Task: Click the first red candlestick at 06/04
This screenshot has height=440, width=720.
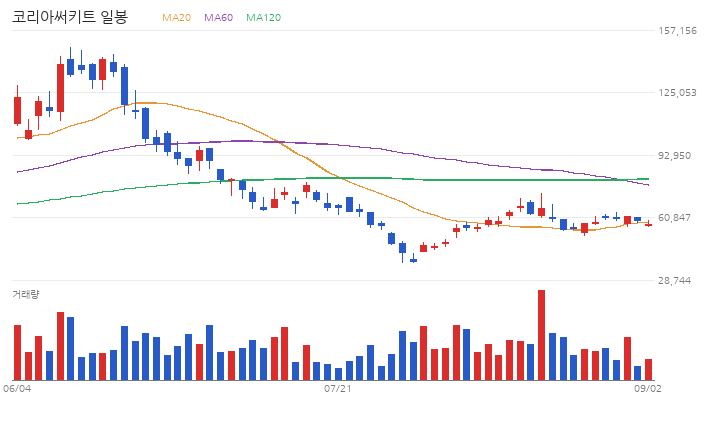Action: pyautogui.click(x=17, y=106)
